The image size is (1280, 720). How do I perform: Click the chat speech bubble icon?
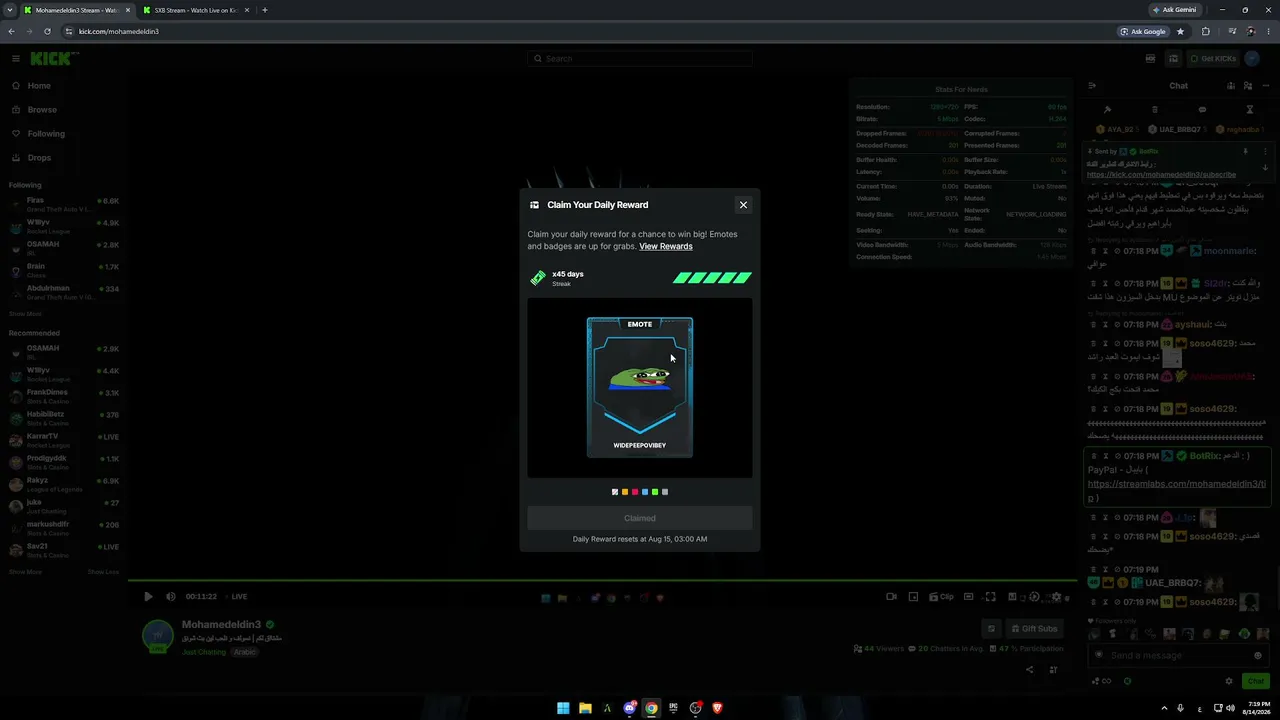click(1202, 110)
